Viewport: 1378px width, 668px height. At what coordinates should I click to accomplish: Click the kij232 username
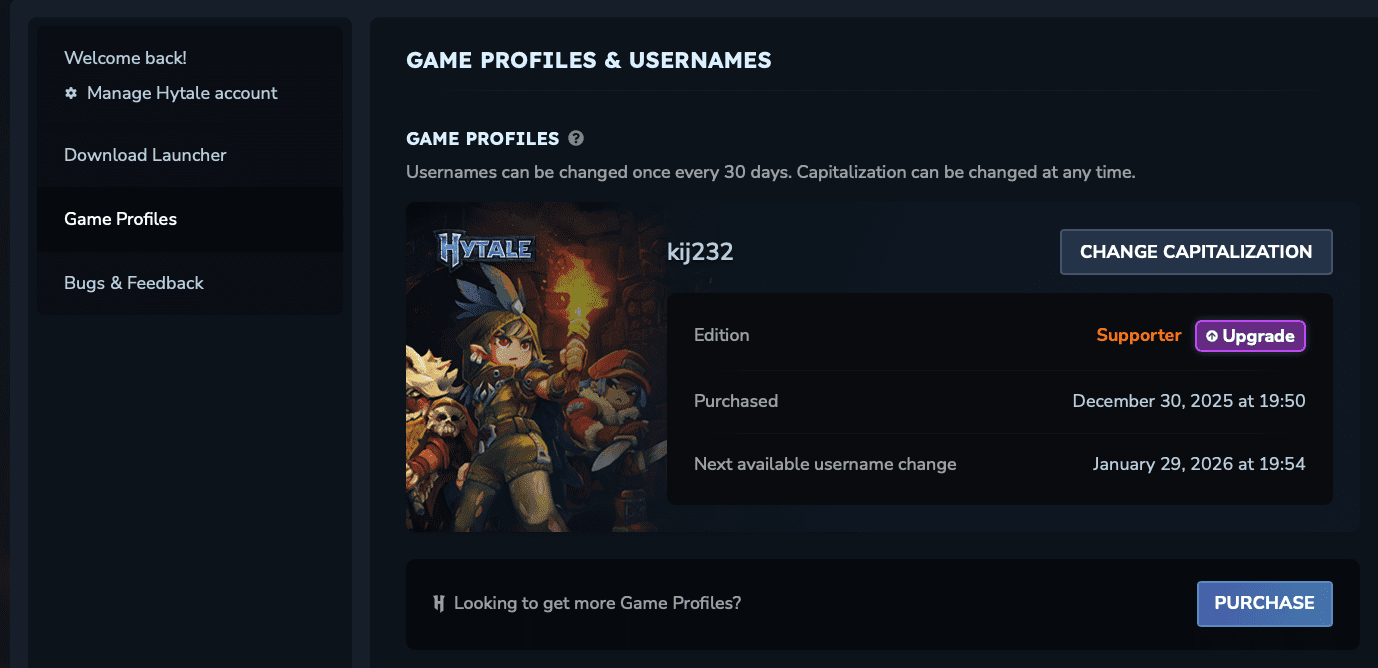click(701, 252)
